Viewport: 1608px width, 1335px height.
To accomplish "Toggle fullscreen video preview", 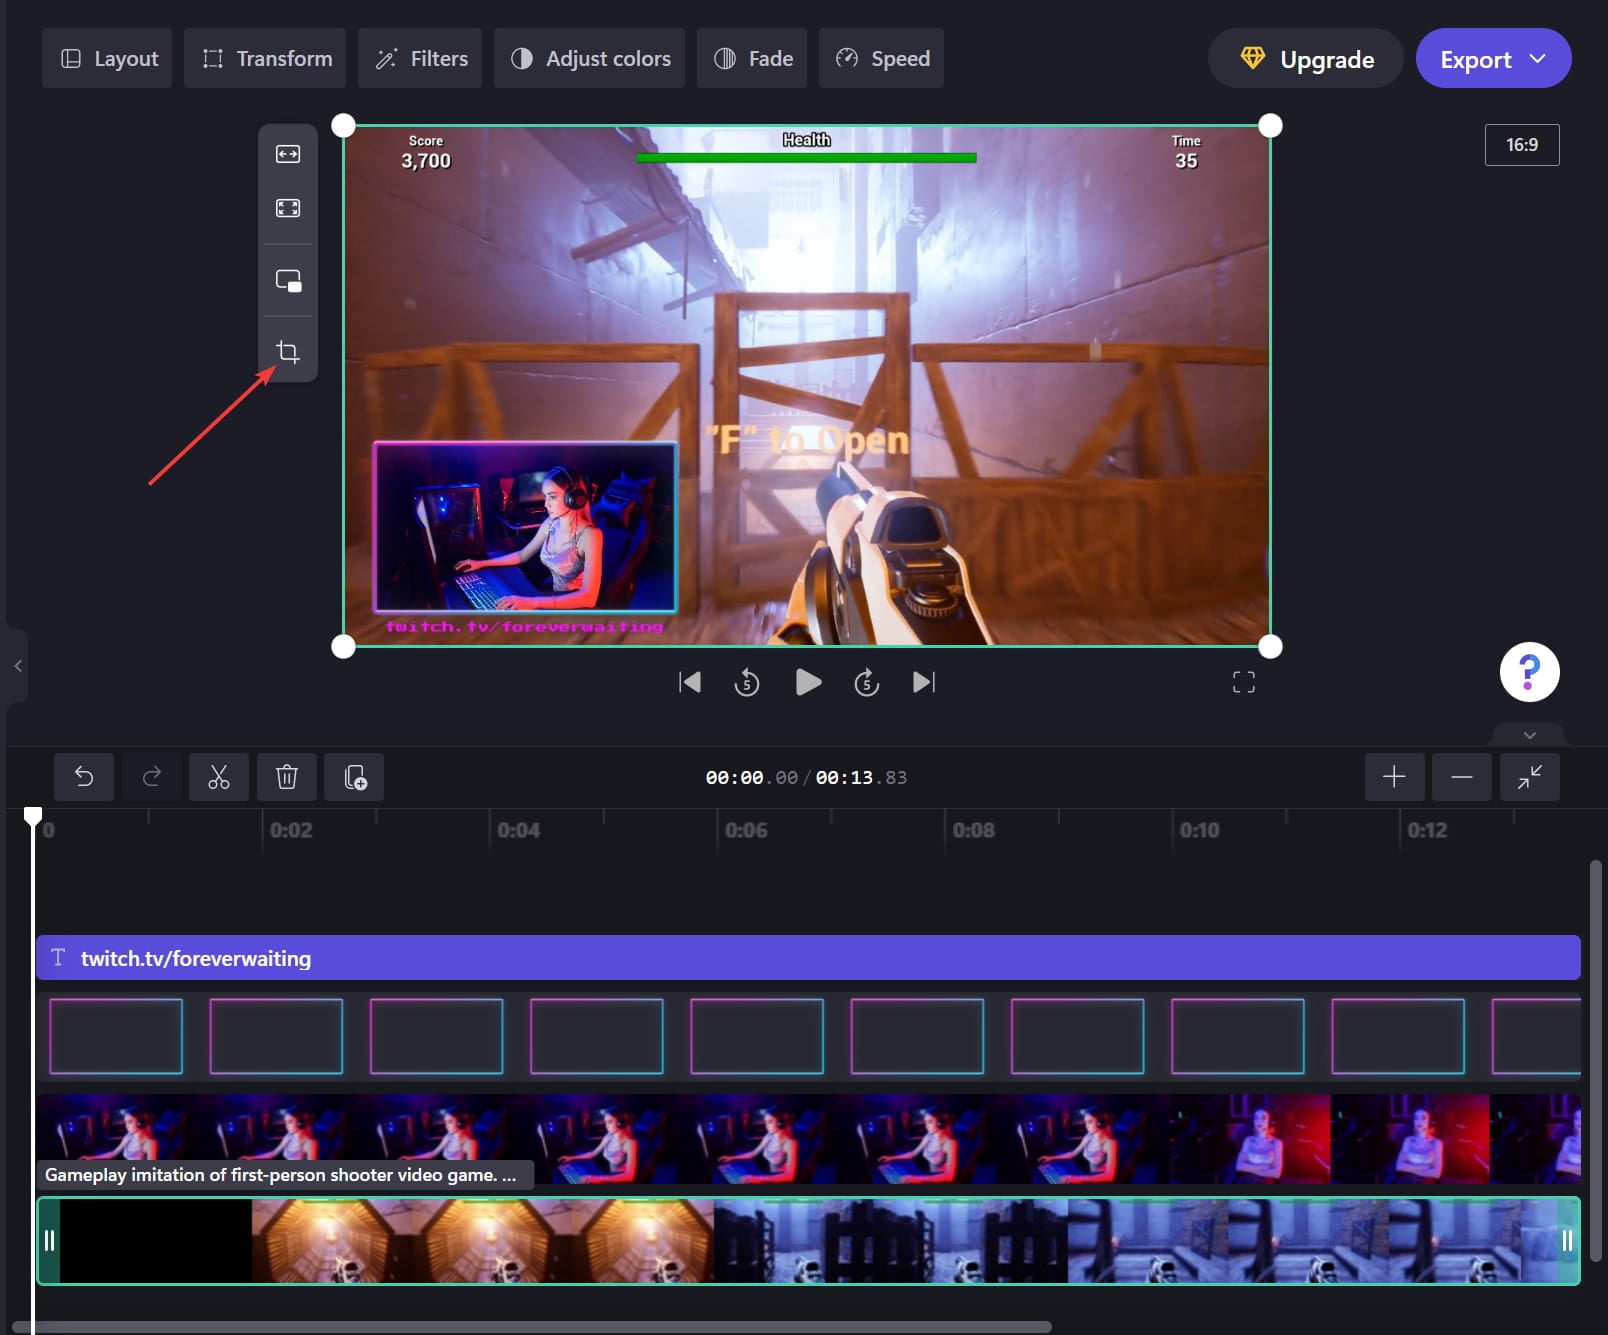I will click(1243, 682).
